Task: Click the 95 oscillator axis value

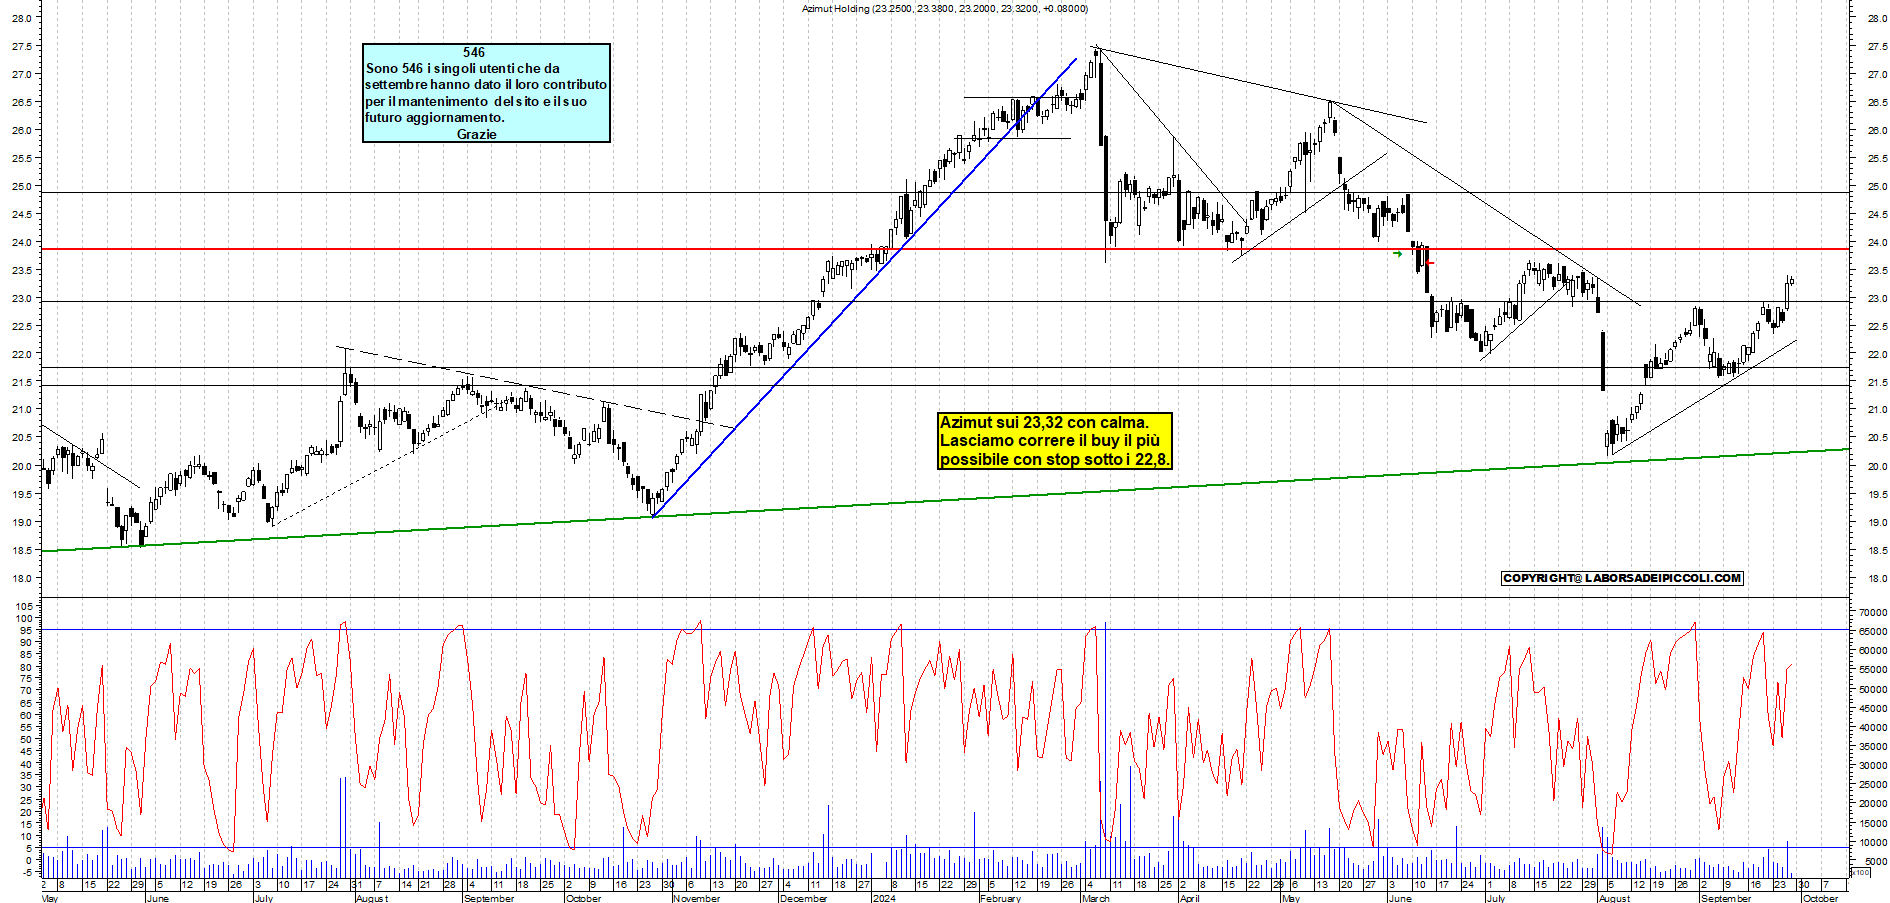Action: (27, 630)
